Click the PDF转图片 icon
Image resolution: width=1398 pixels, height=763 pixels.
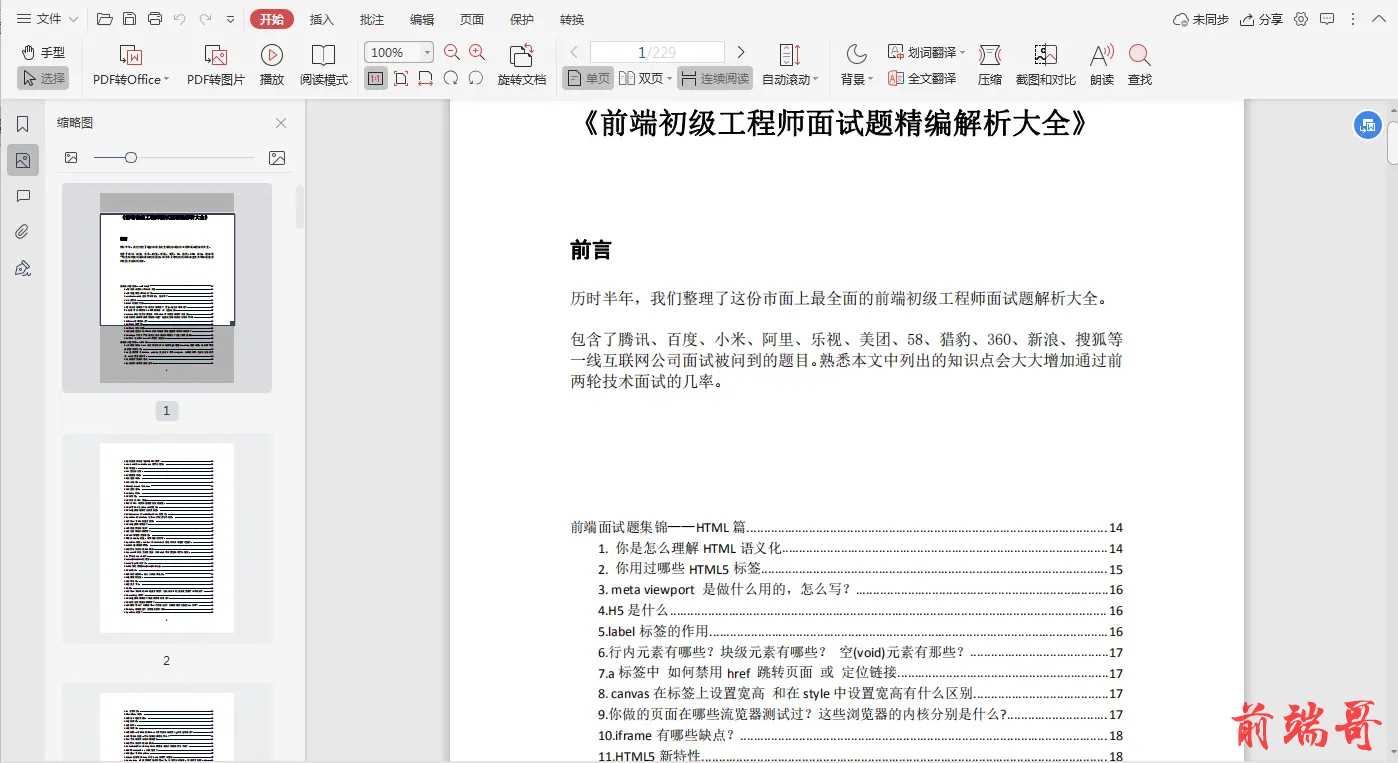click(x=215, y=56)
